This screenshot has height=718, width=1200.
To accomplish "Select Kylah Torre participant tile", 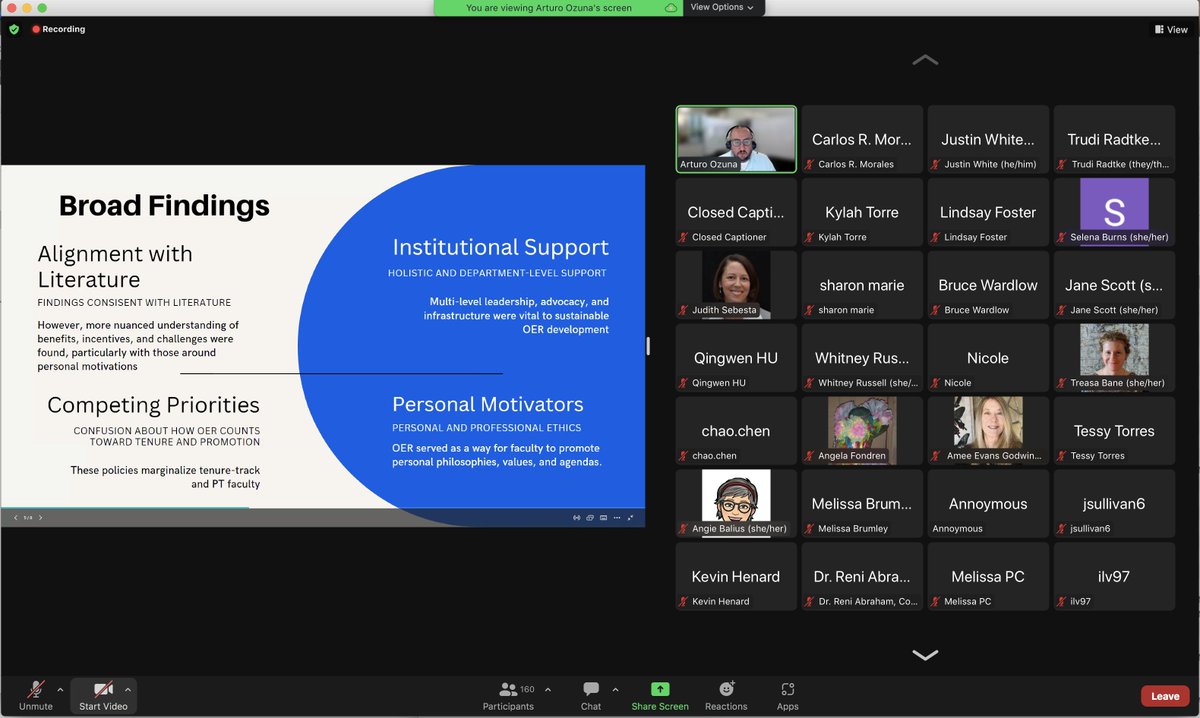I will (x=862, y=212).
